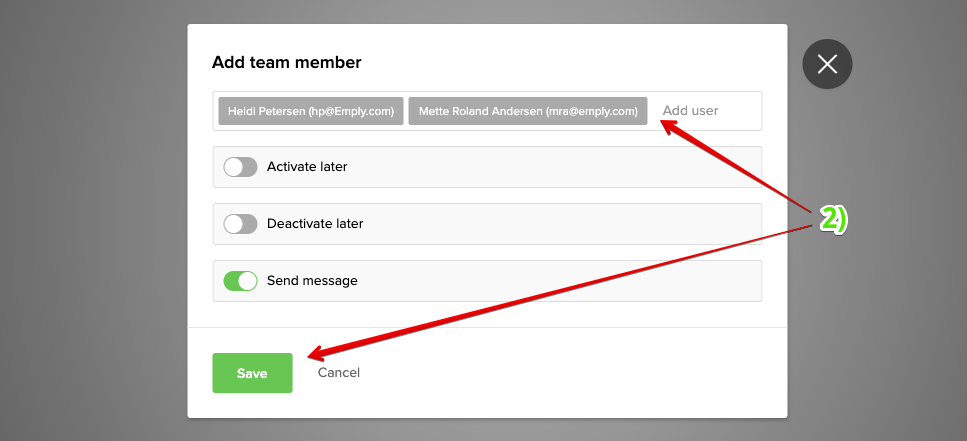Click the dimmed backdrop left of the dialog
The height and width of the screenshot is (441, 967).
click(90, 220)
